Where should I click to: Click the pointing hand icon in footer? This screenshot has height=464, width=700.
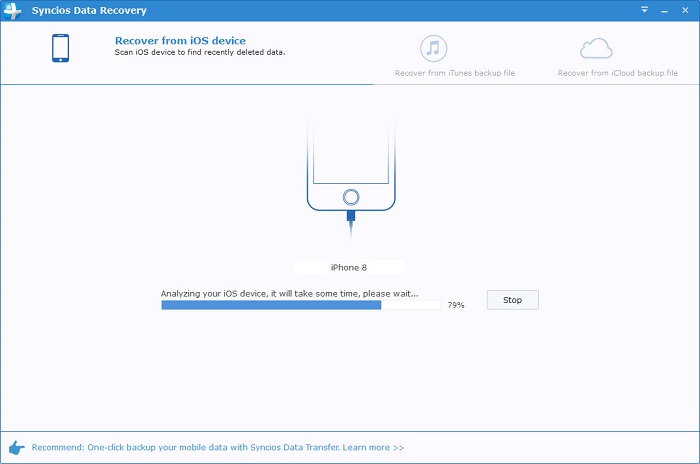tap(17, 447)
